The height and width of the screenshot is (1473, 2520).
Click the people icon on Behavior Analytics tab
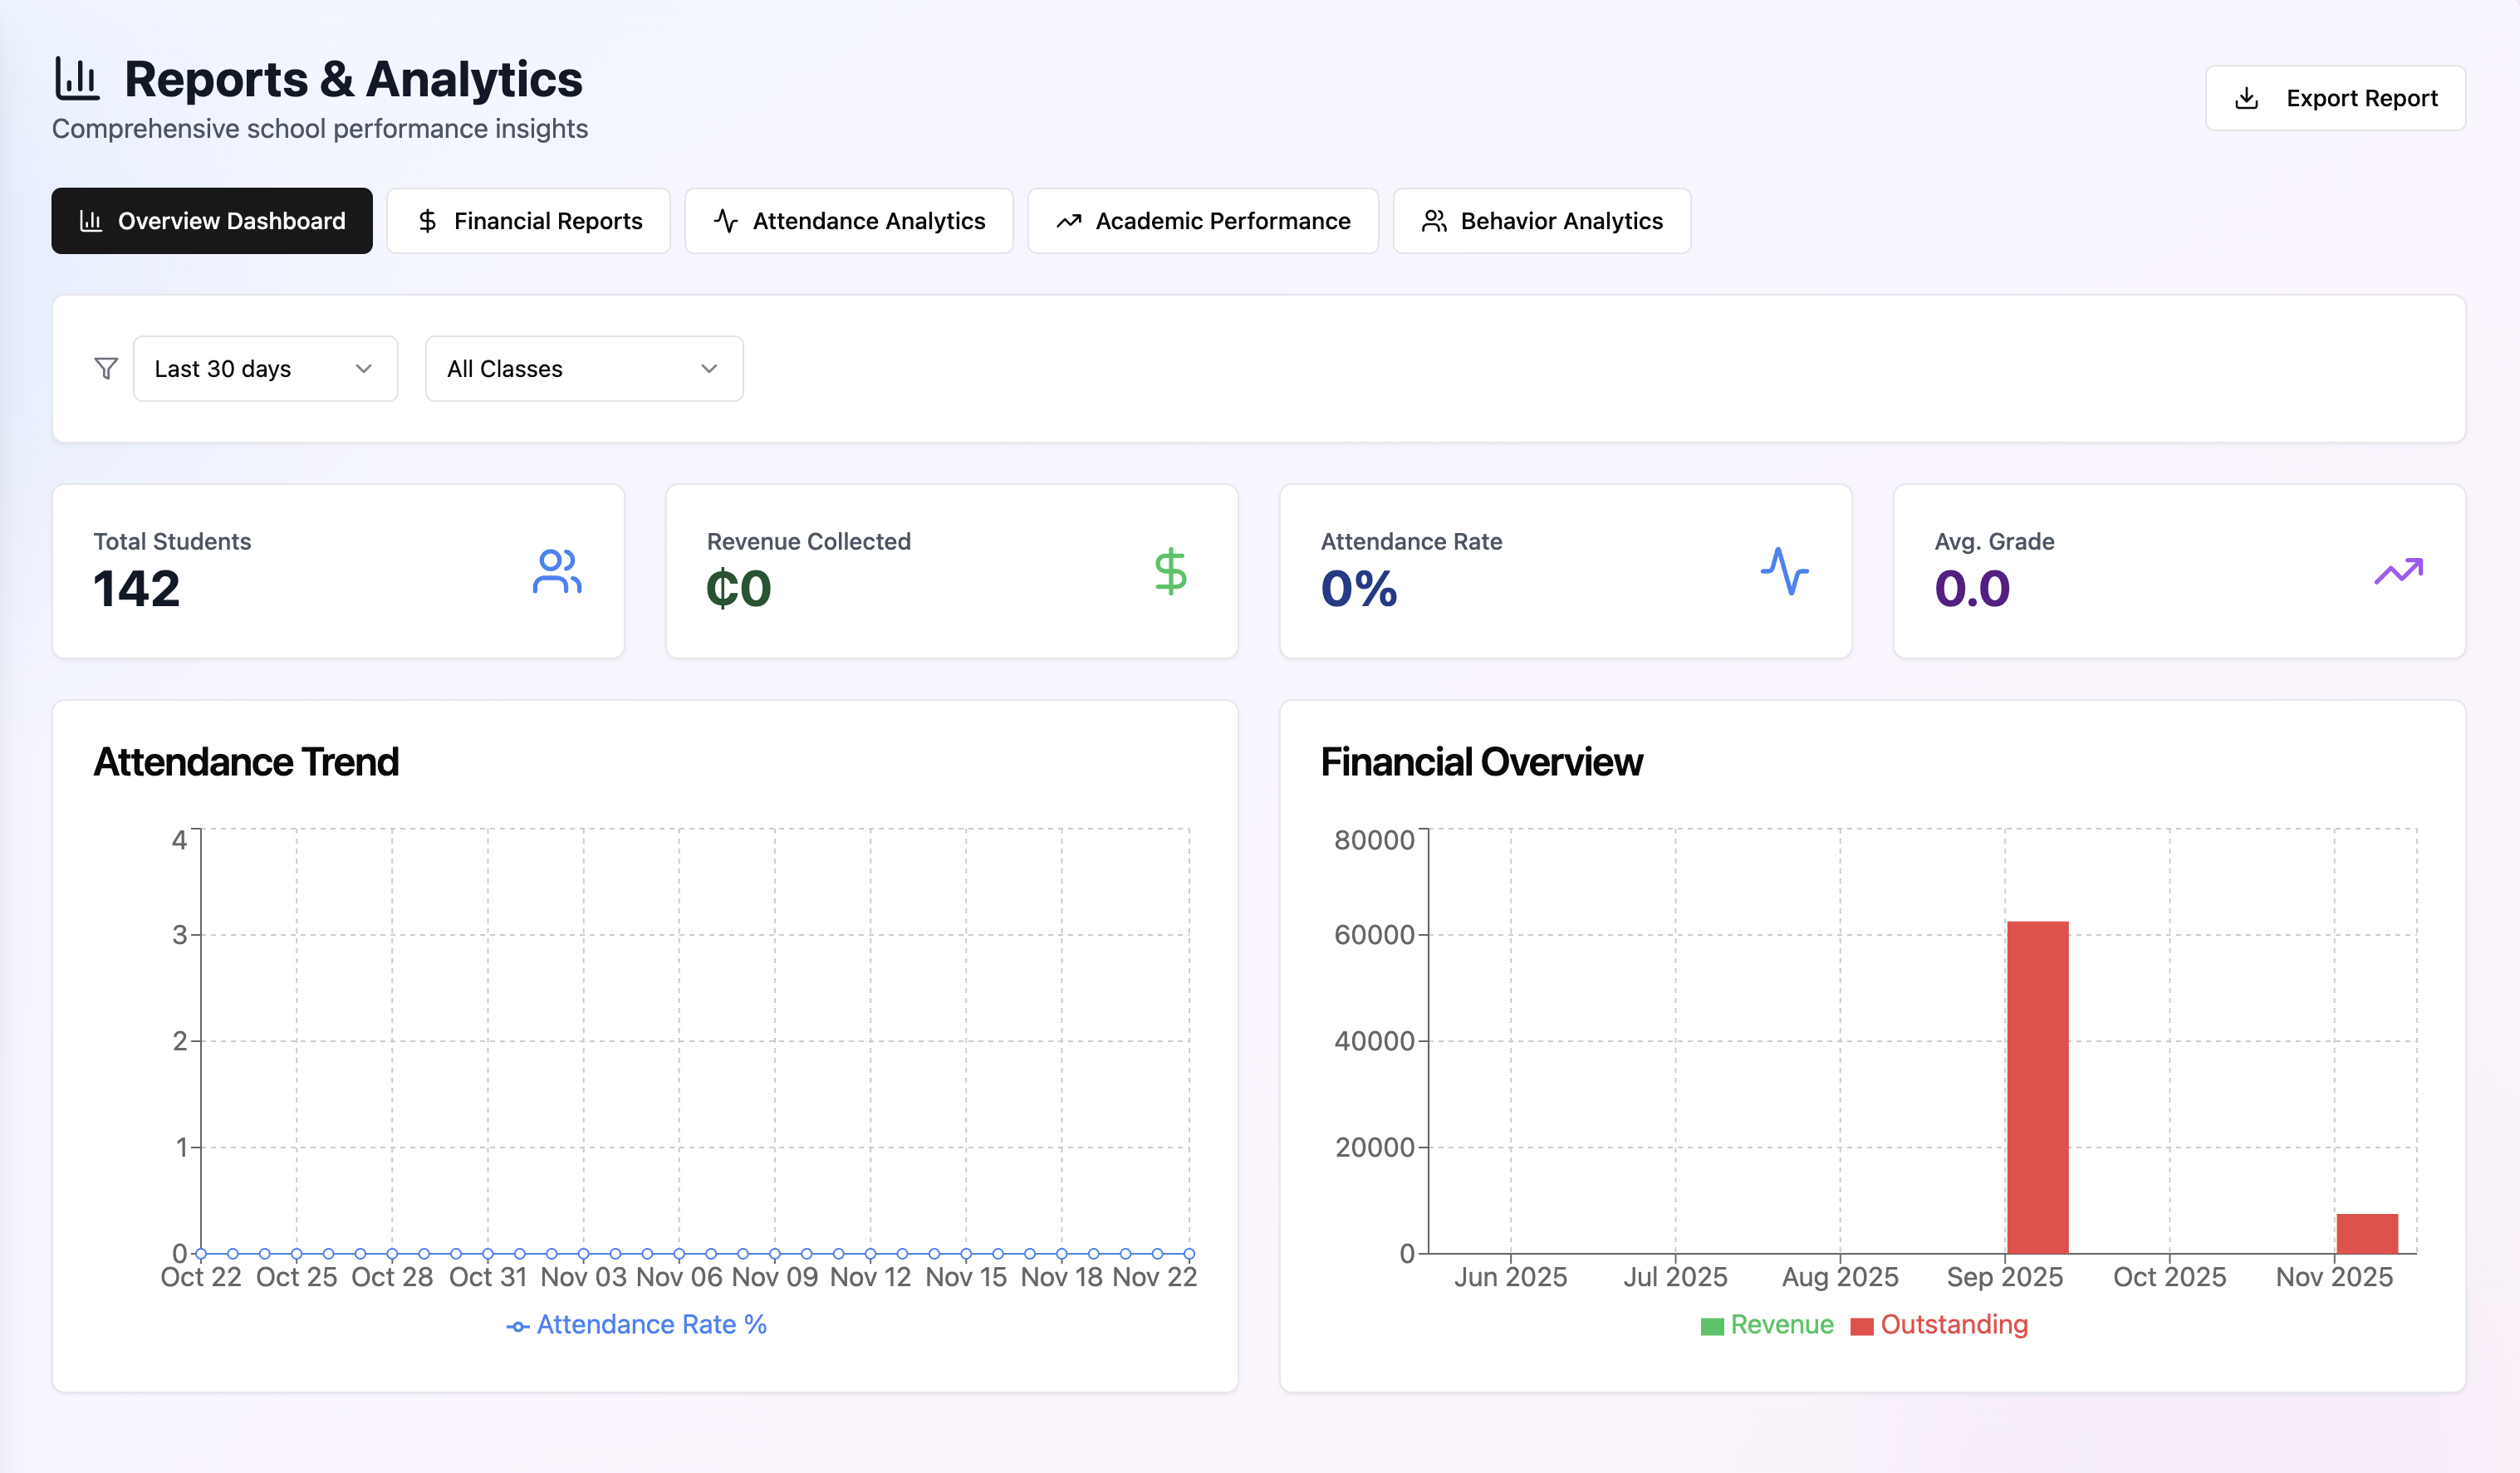tap(1434, 221)
